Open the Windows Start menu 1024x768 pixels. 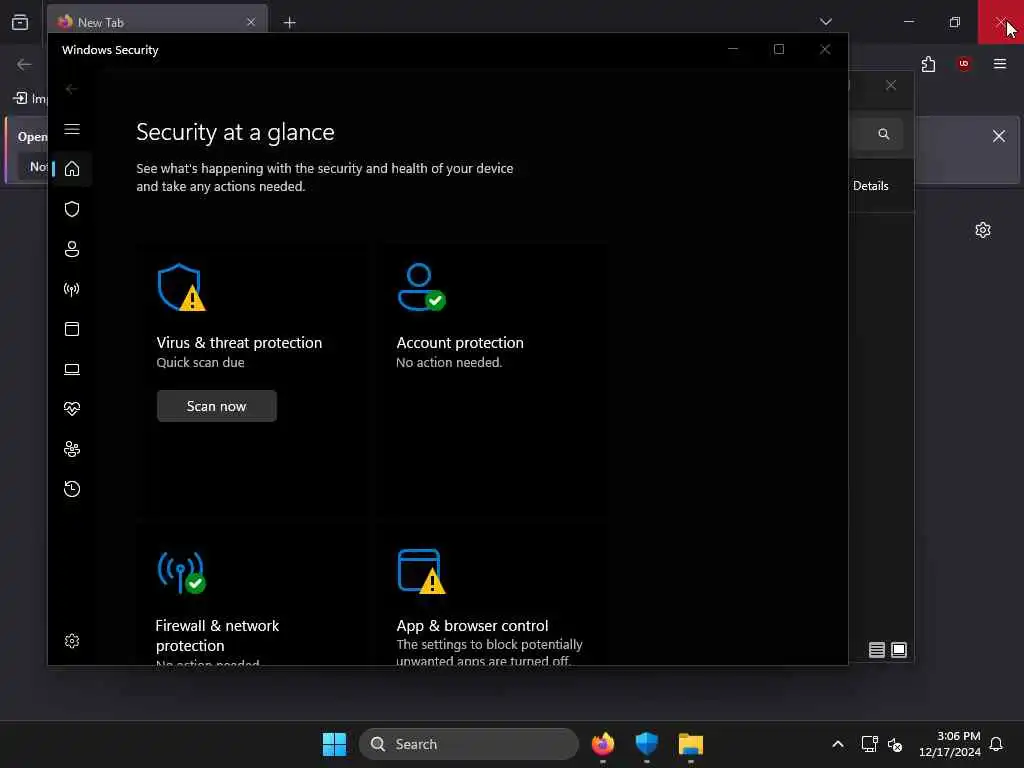(334, 744)
